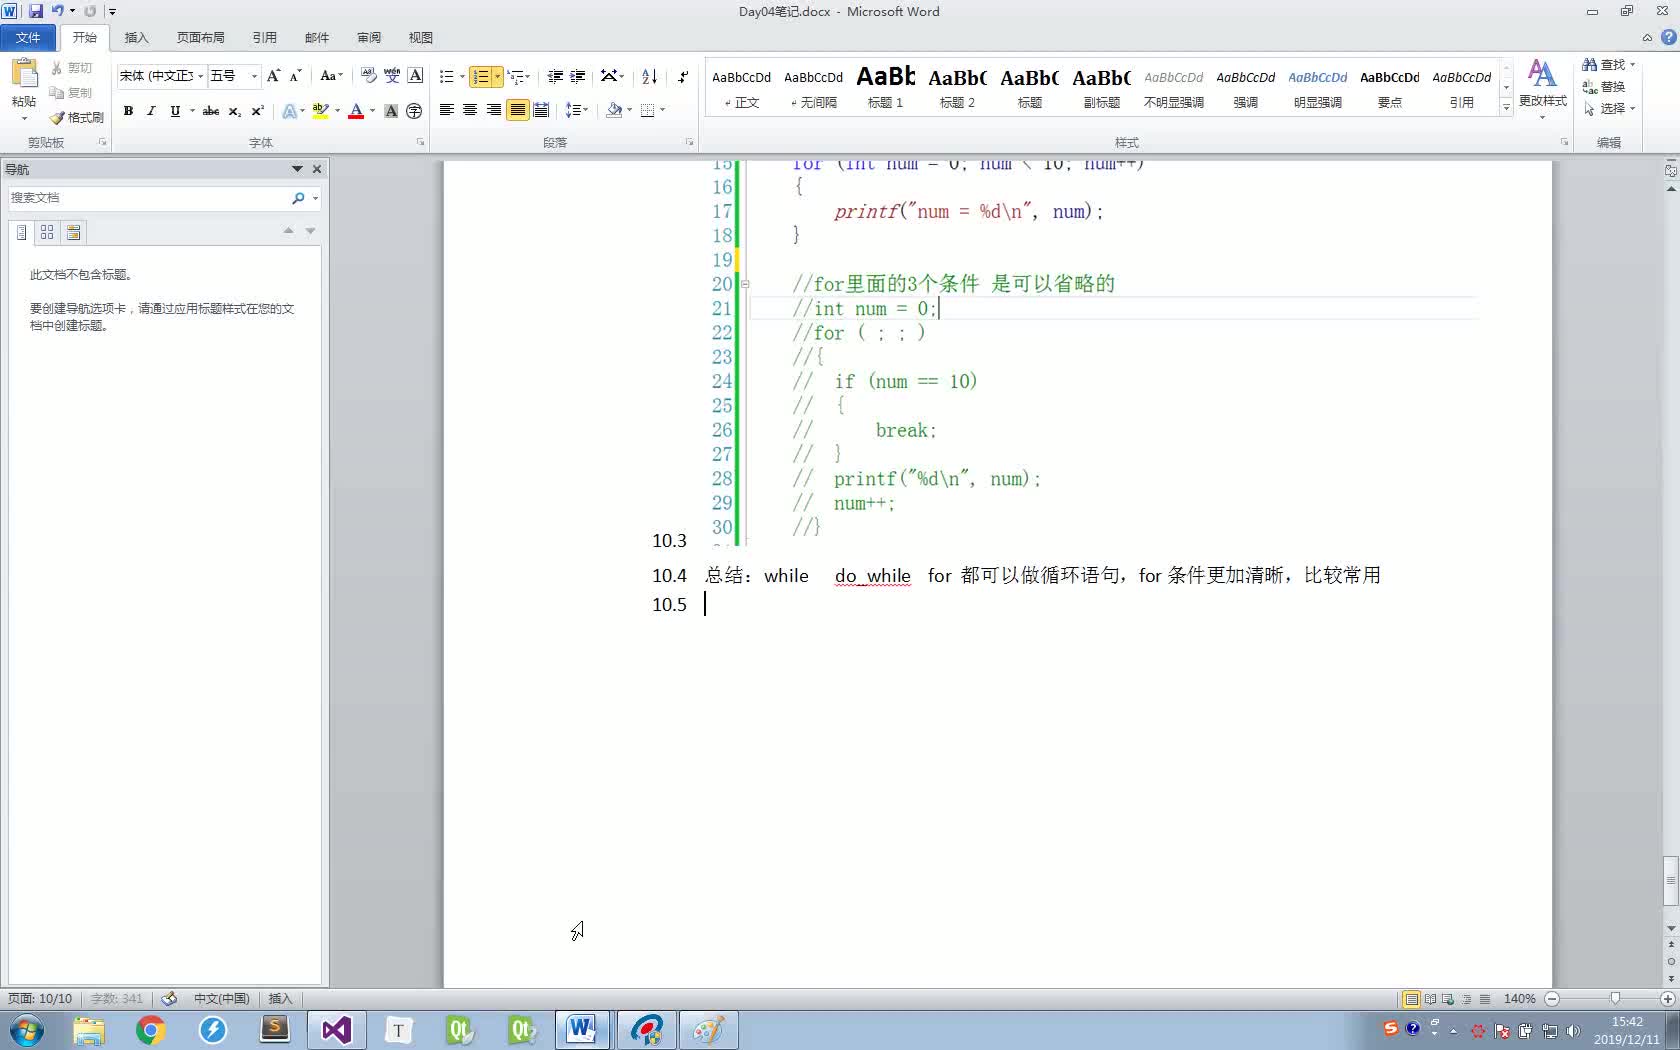Toggle Subscript formatting
The height and width of the screenshot is (1050, 1680).
click(234, 111)
